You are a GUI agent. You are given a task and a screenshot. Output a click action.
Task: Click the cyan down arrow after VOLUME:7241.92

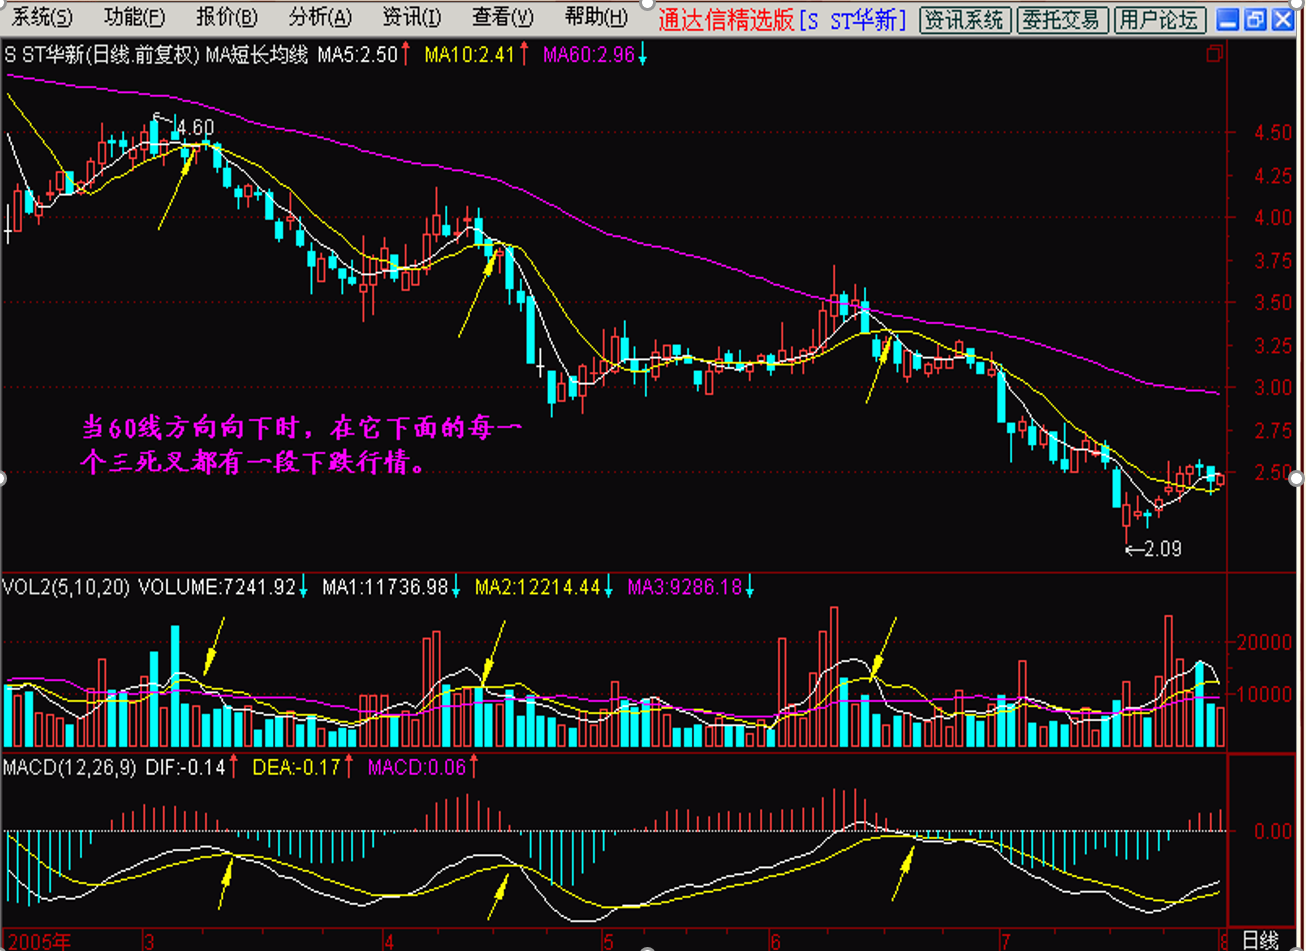click(304, 588)
